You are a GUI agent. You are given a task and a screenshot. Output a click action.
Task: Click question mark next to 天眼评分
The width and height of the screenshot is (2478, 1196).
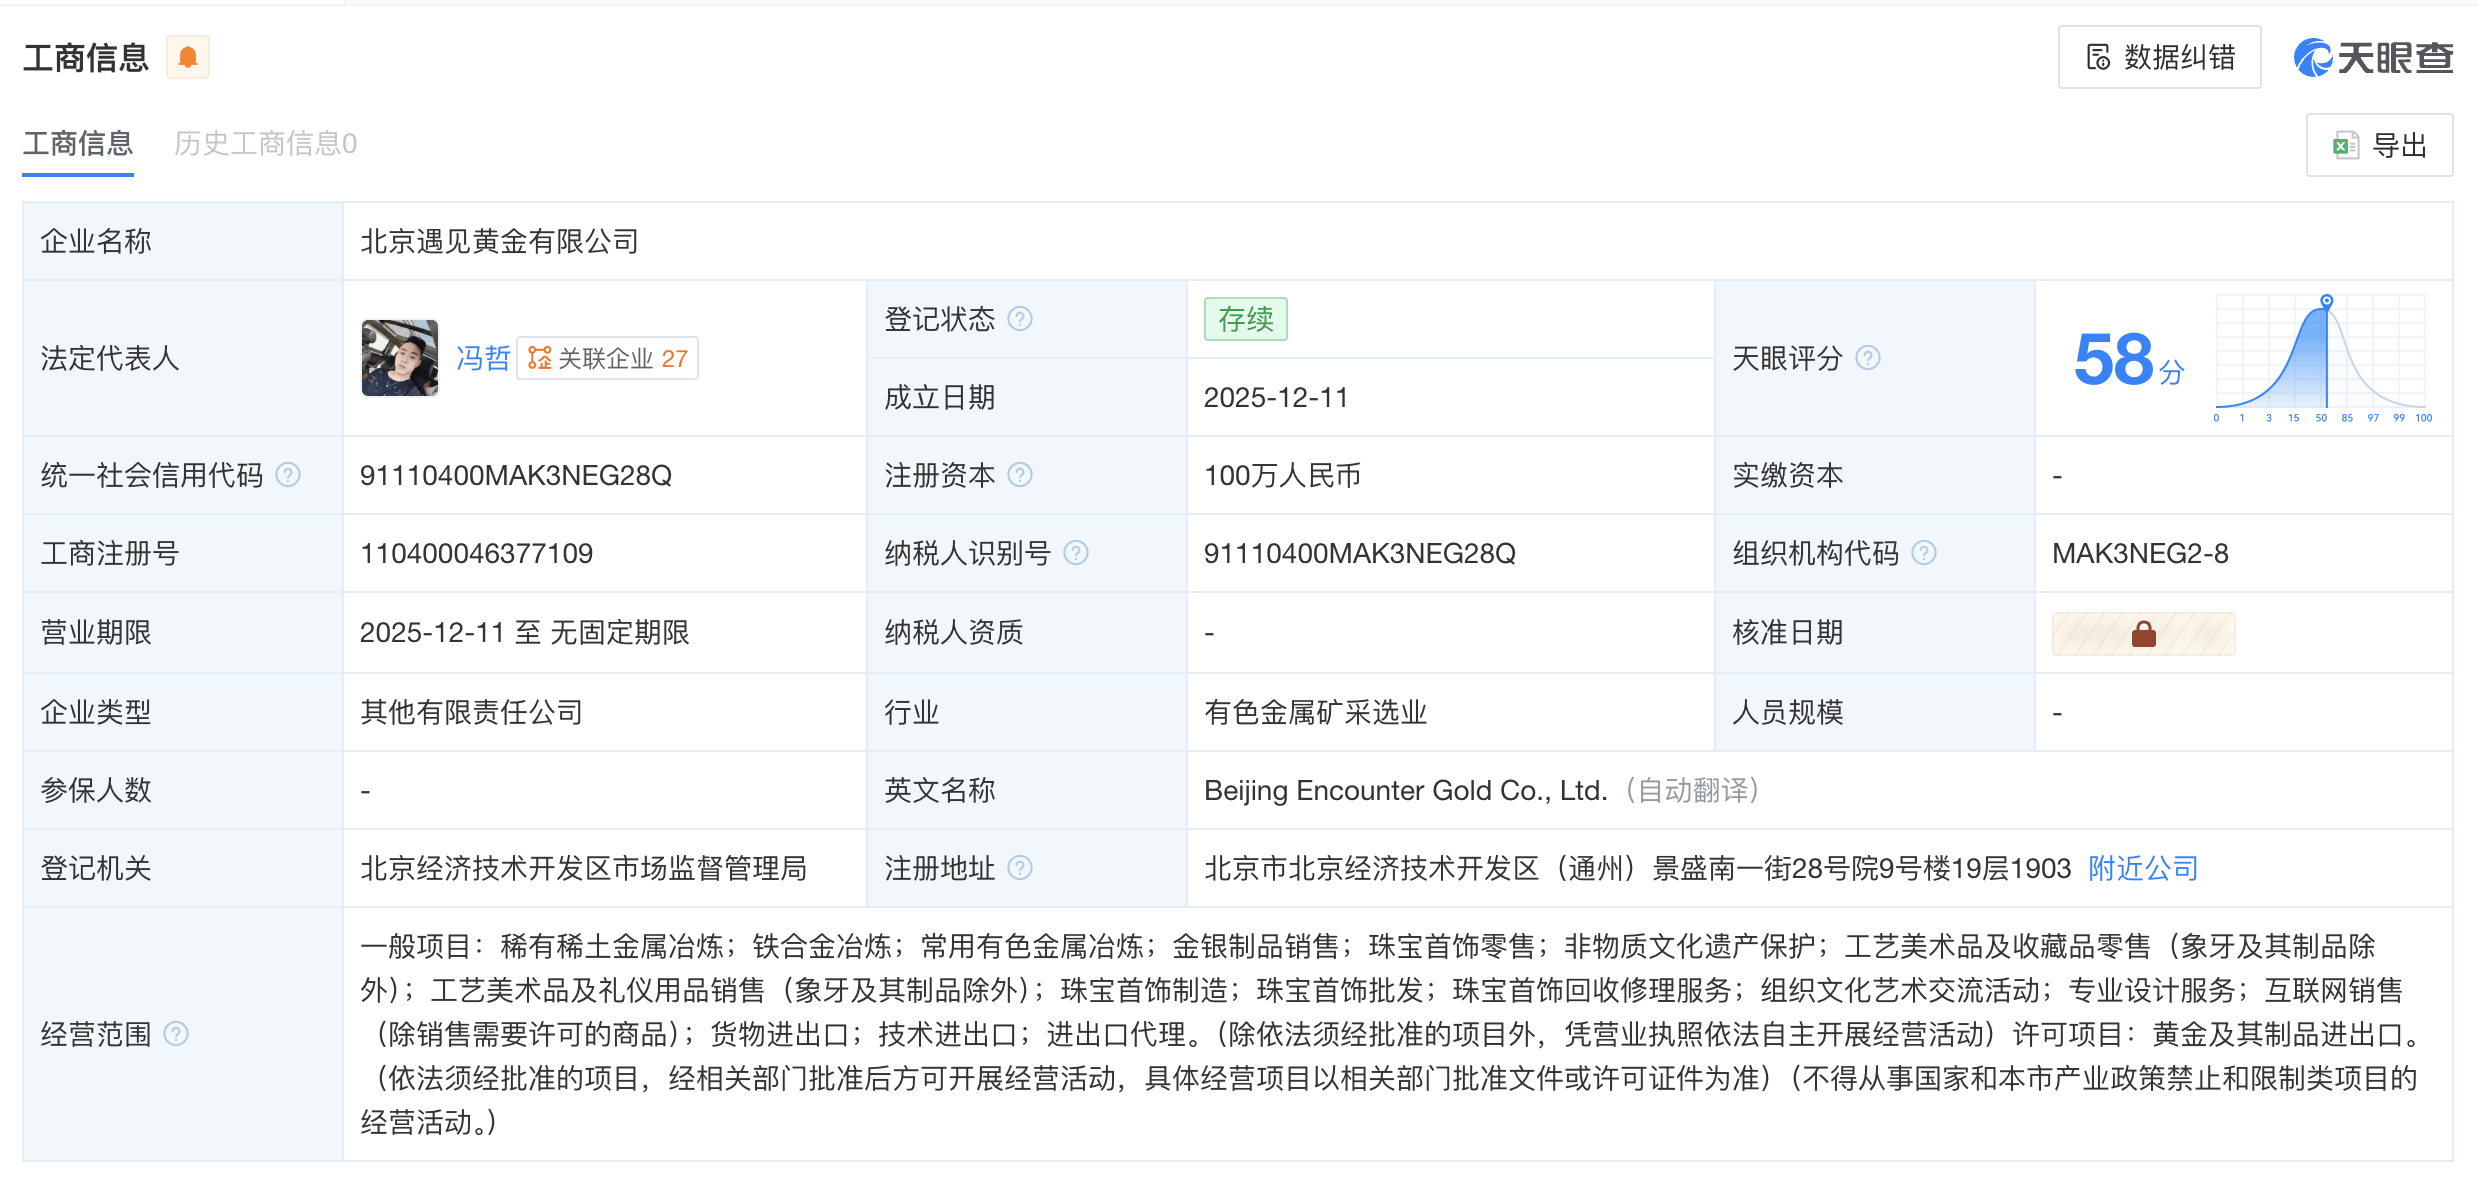[x=1867, y=358]
